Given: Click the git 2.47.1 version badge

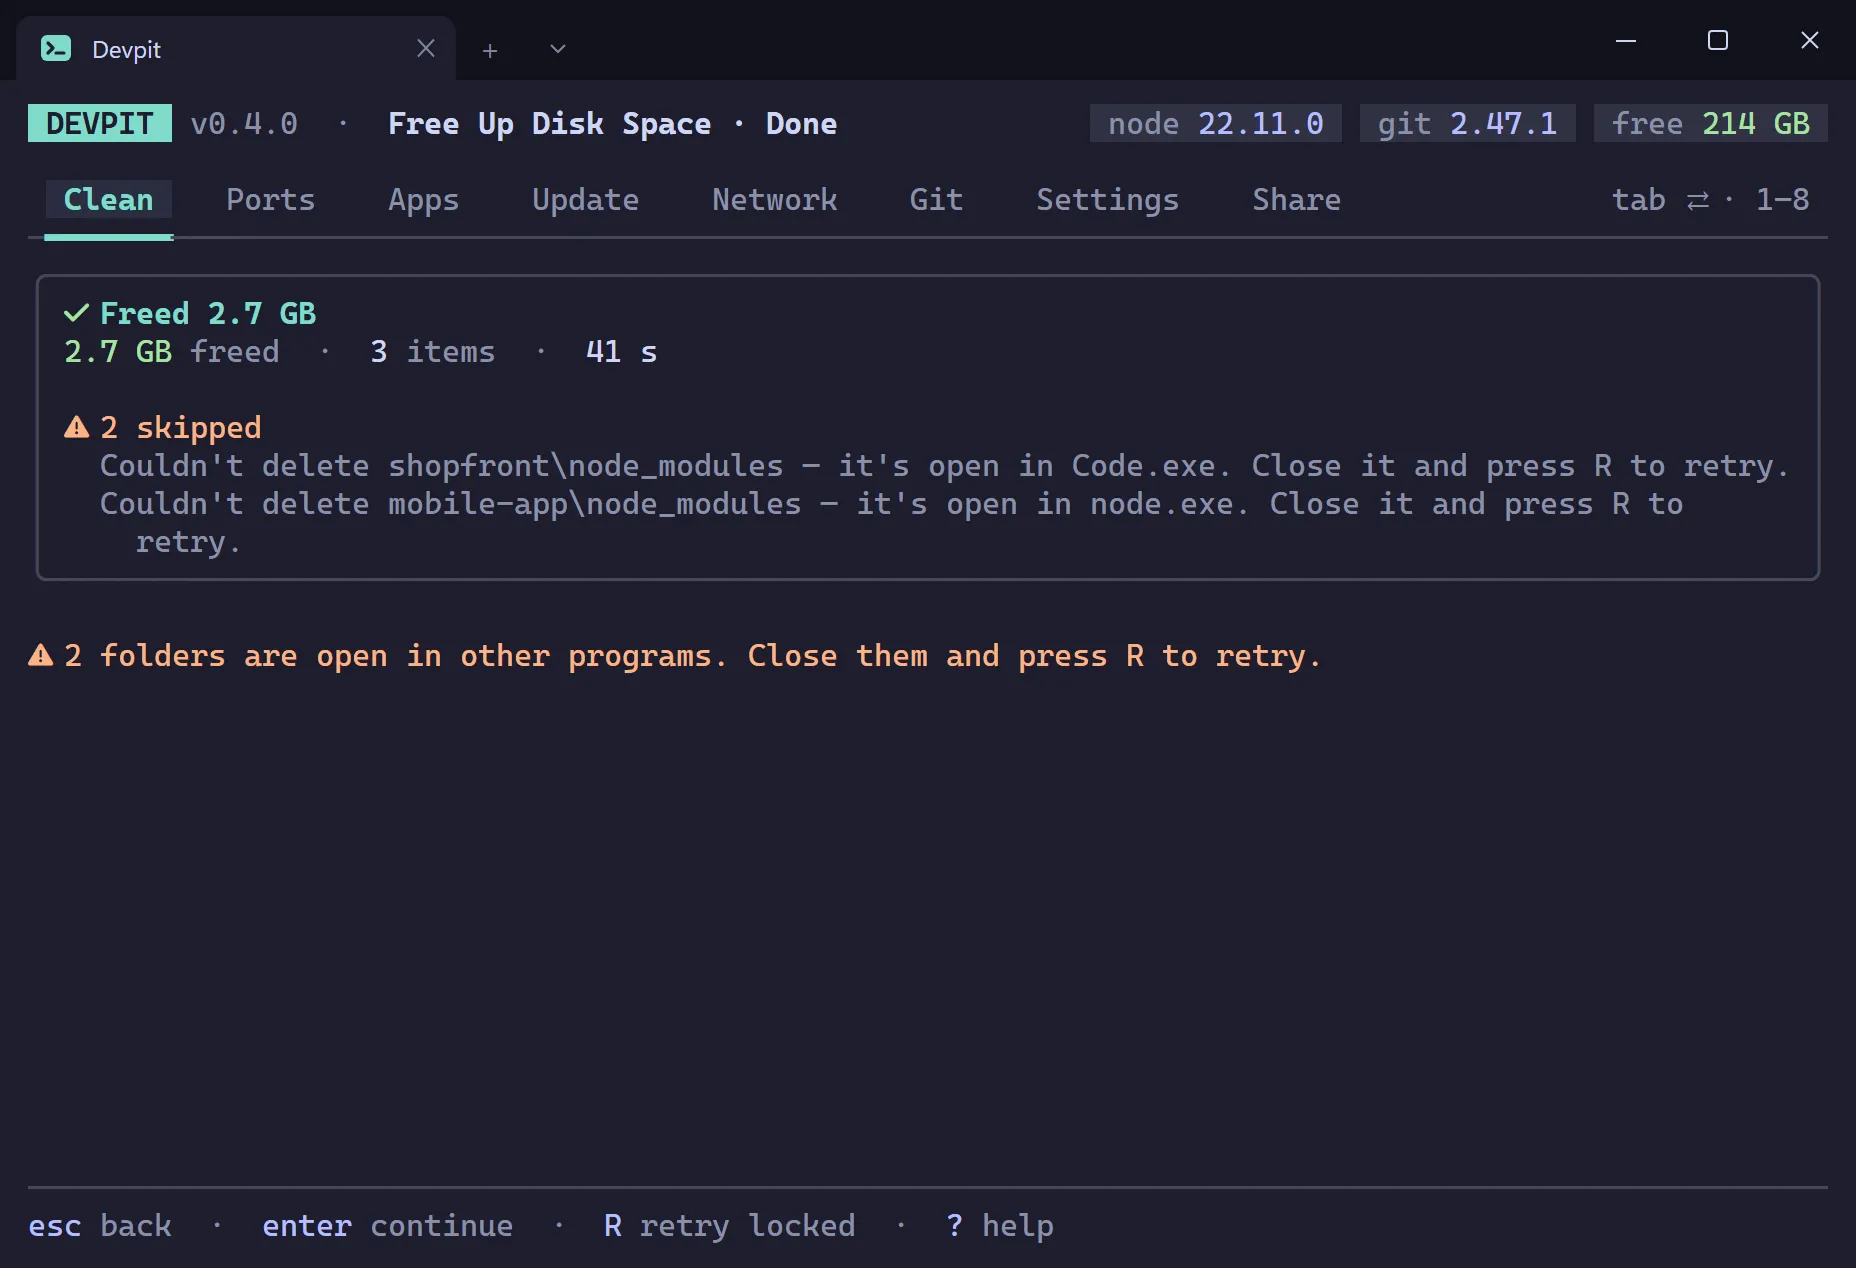Looking at the screenshot, I should 1468,123.
